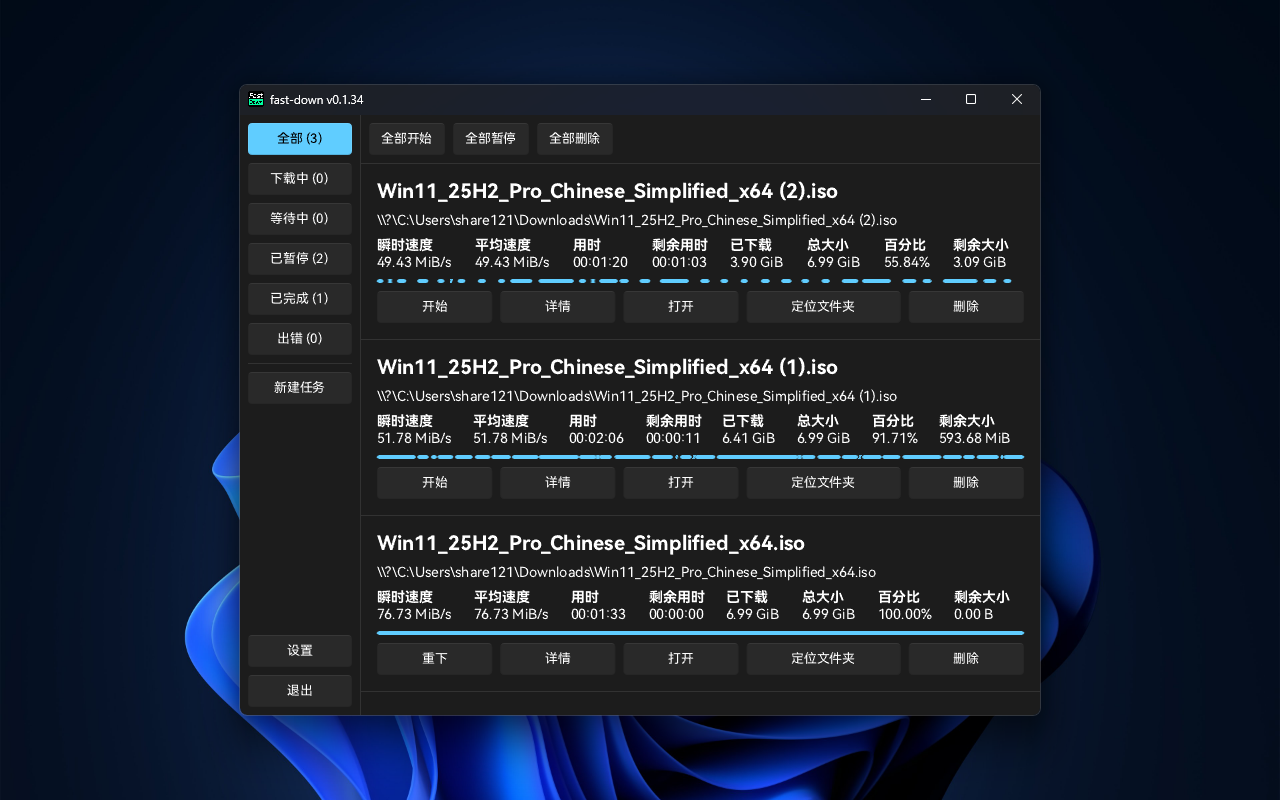1280x800 pixels.
Task: Pause all downloads with 全部暂停
Action: 490,138
